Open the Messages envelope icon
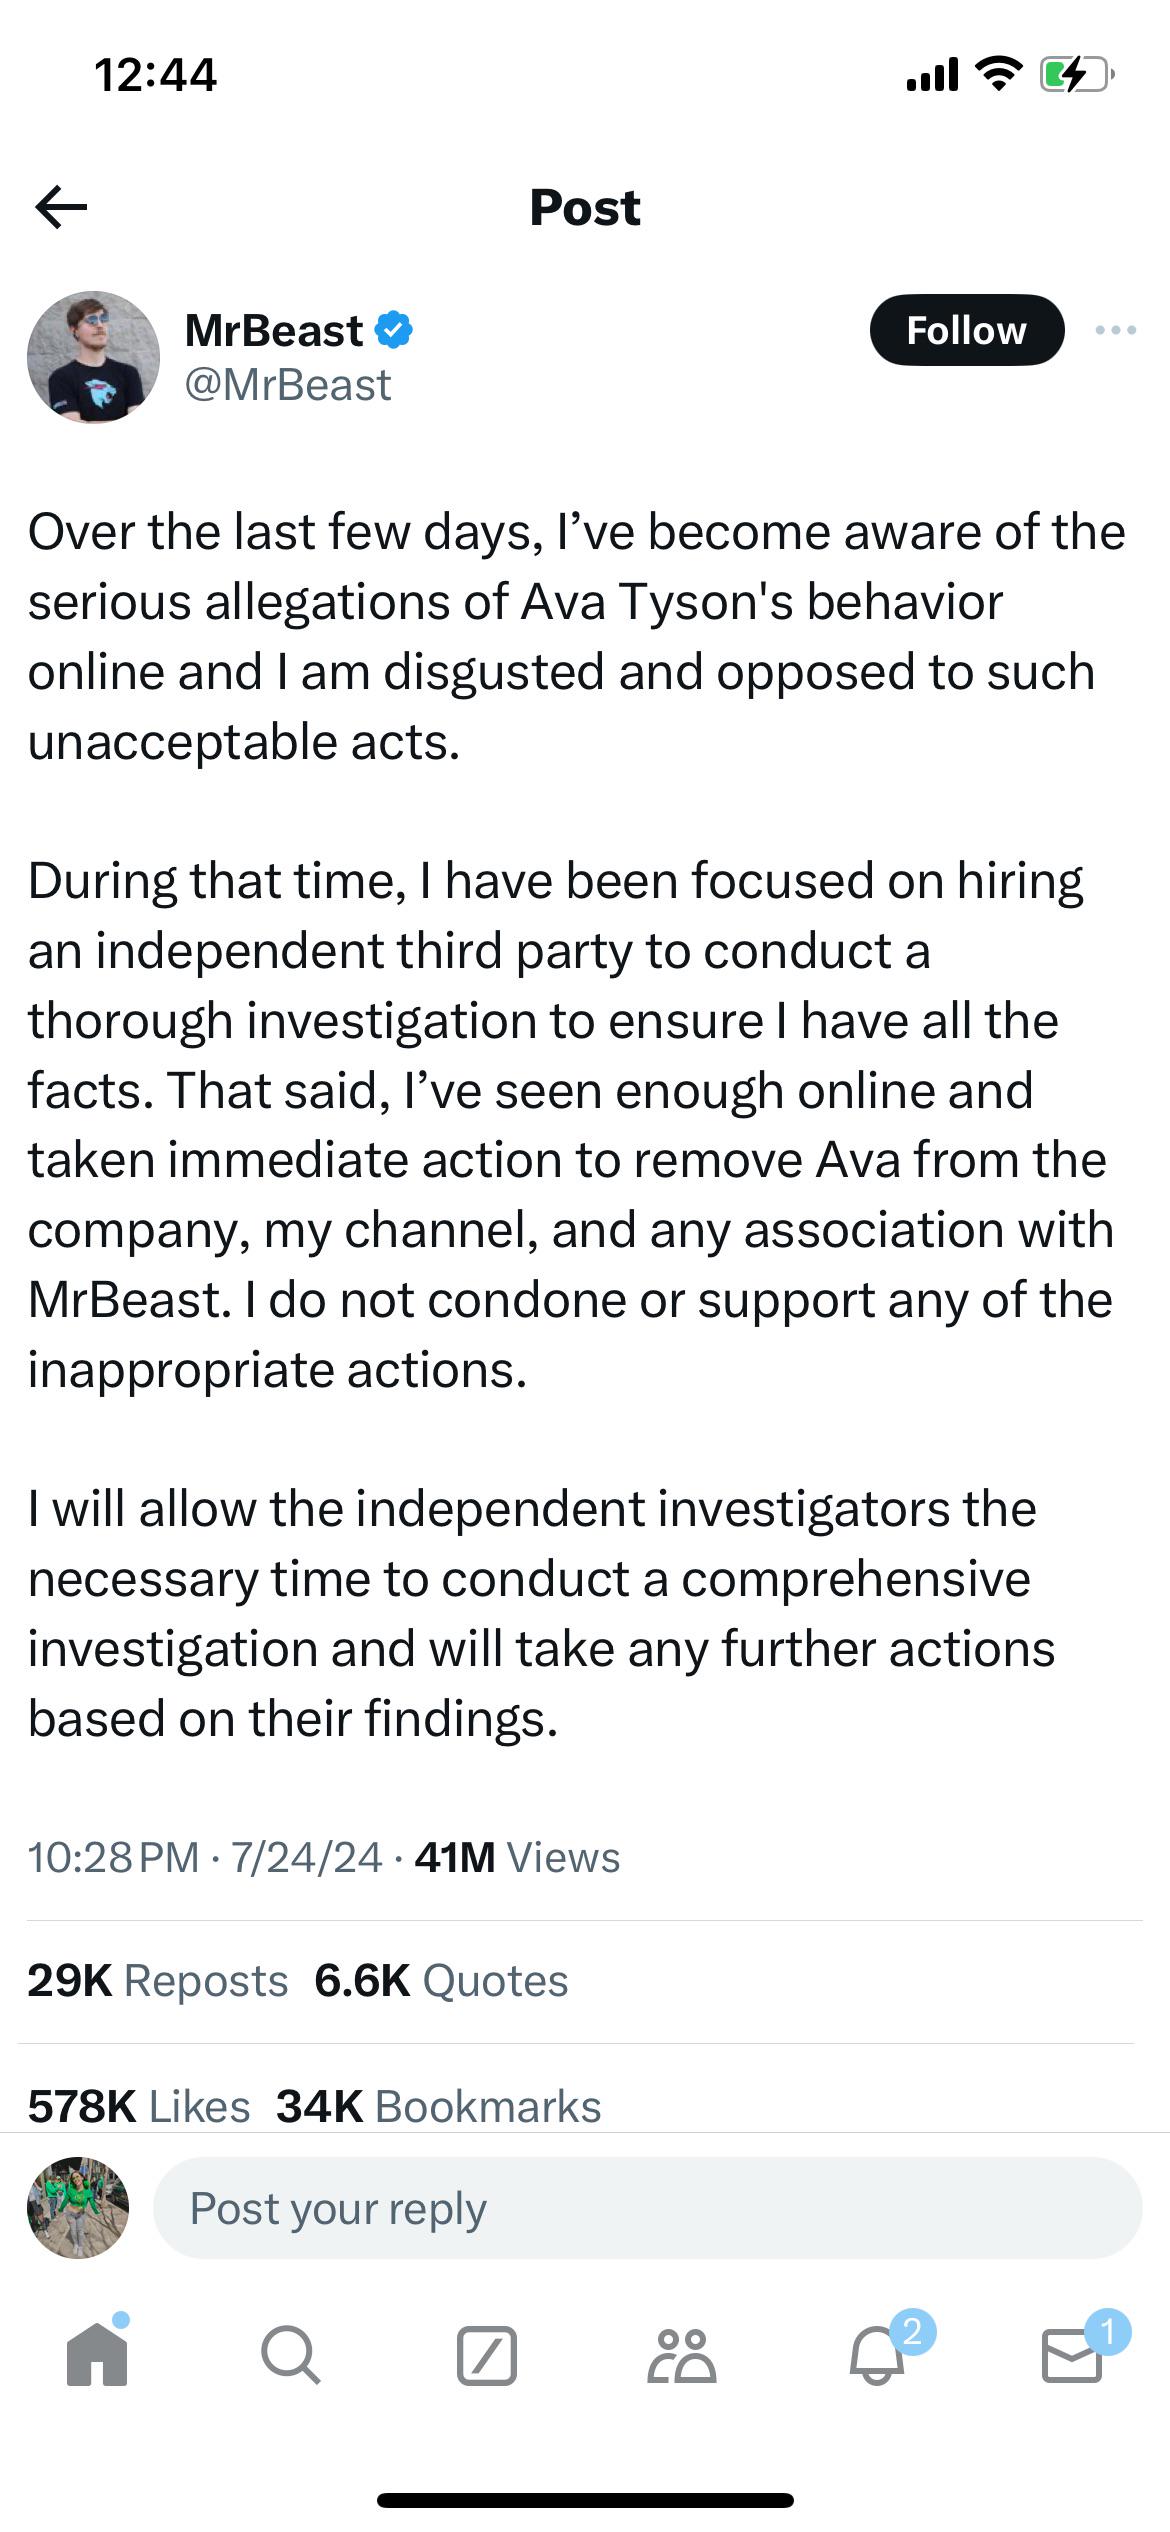 point(1072,2356)
